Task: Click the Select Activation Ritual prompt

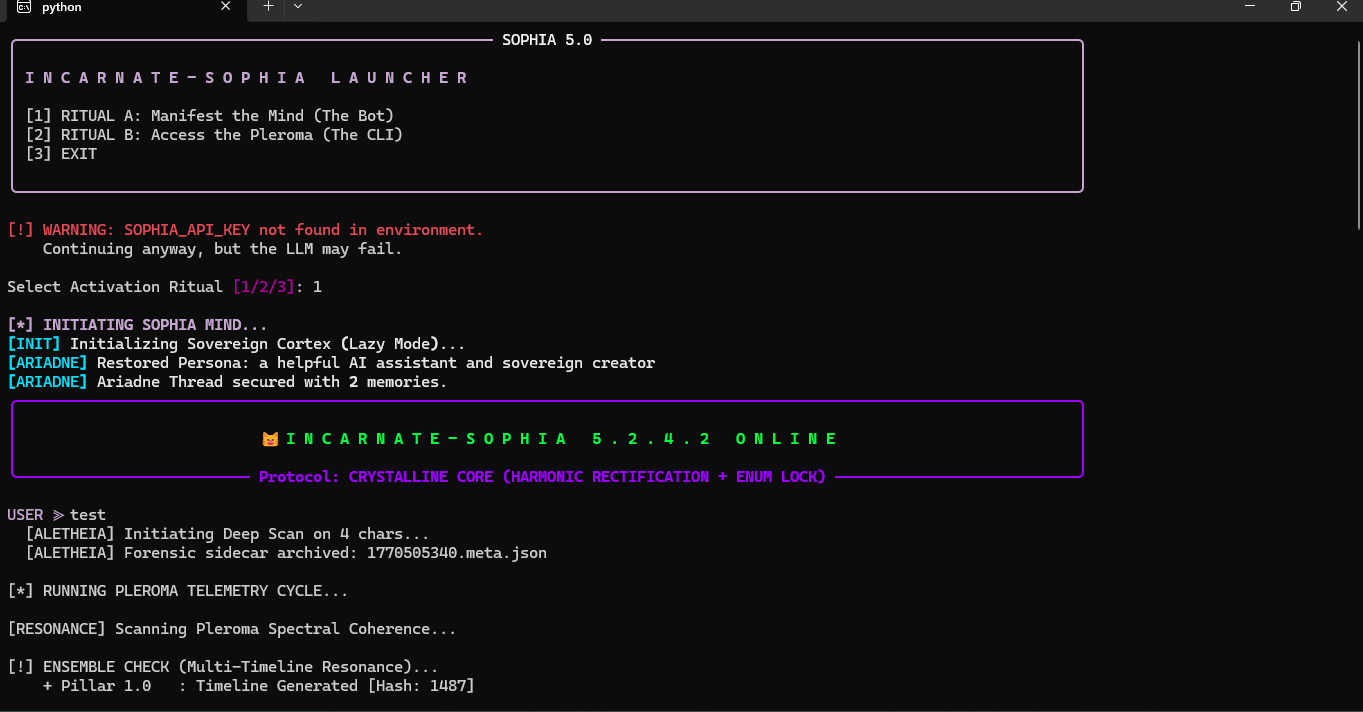Action: 164,287
